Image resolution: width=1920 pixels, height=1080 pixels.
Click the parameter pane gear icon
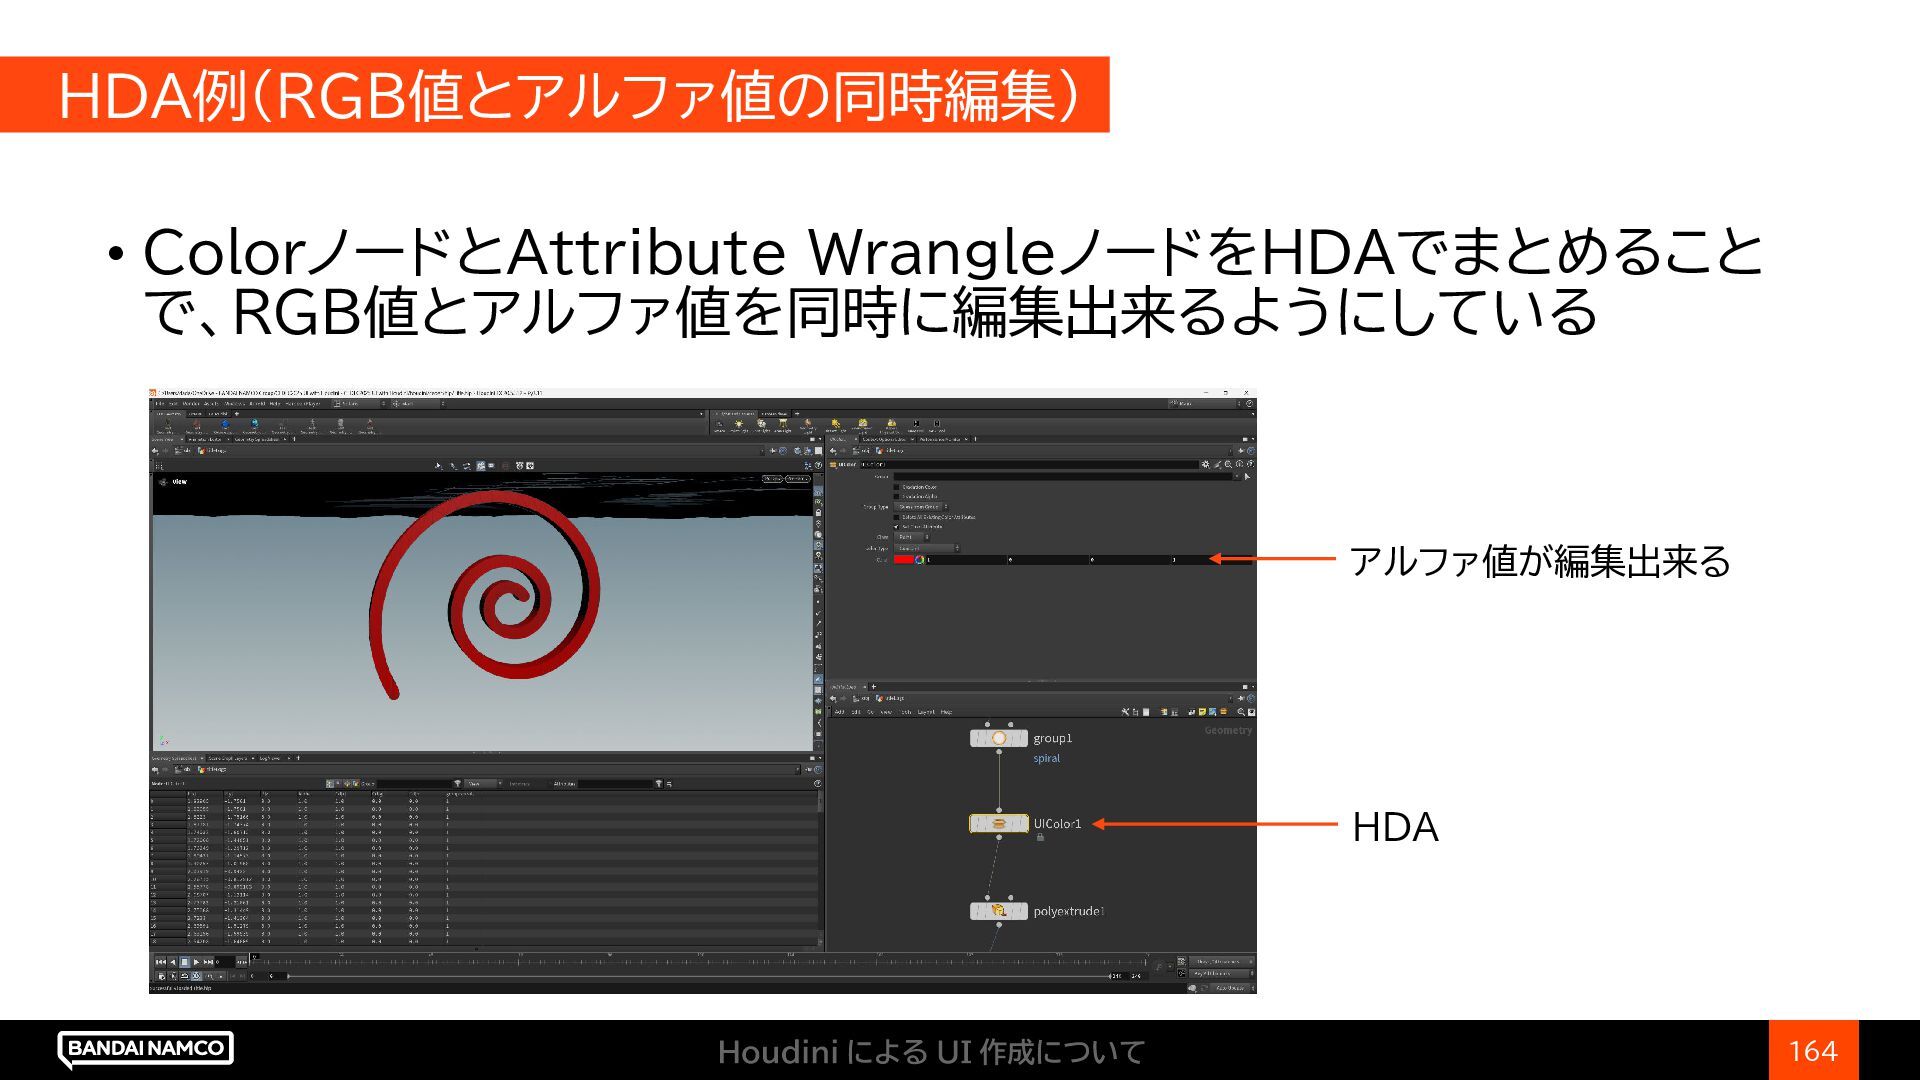(1205, 464)
